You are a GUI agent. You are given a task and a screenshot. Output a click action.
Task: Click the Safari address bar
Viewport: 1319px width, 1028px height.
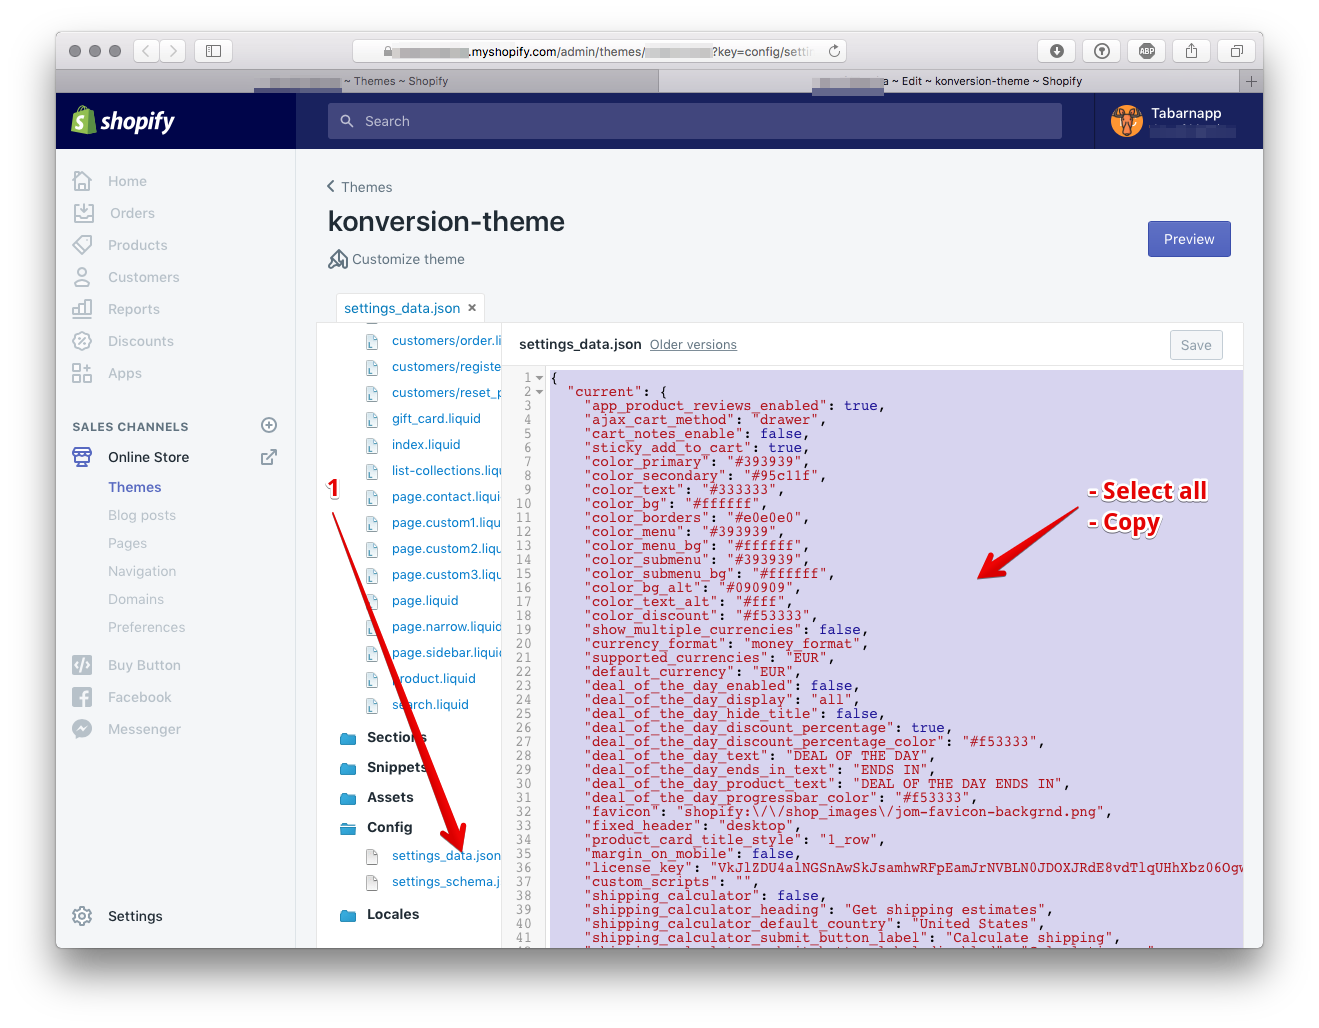(600, 51)
